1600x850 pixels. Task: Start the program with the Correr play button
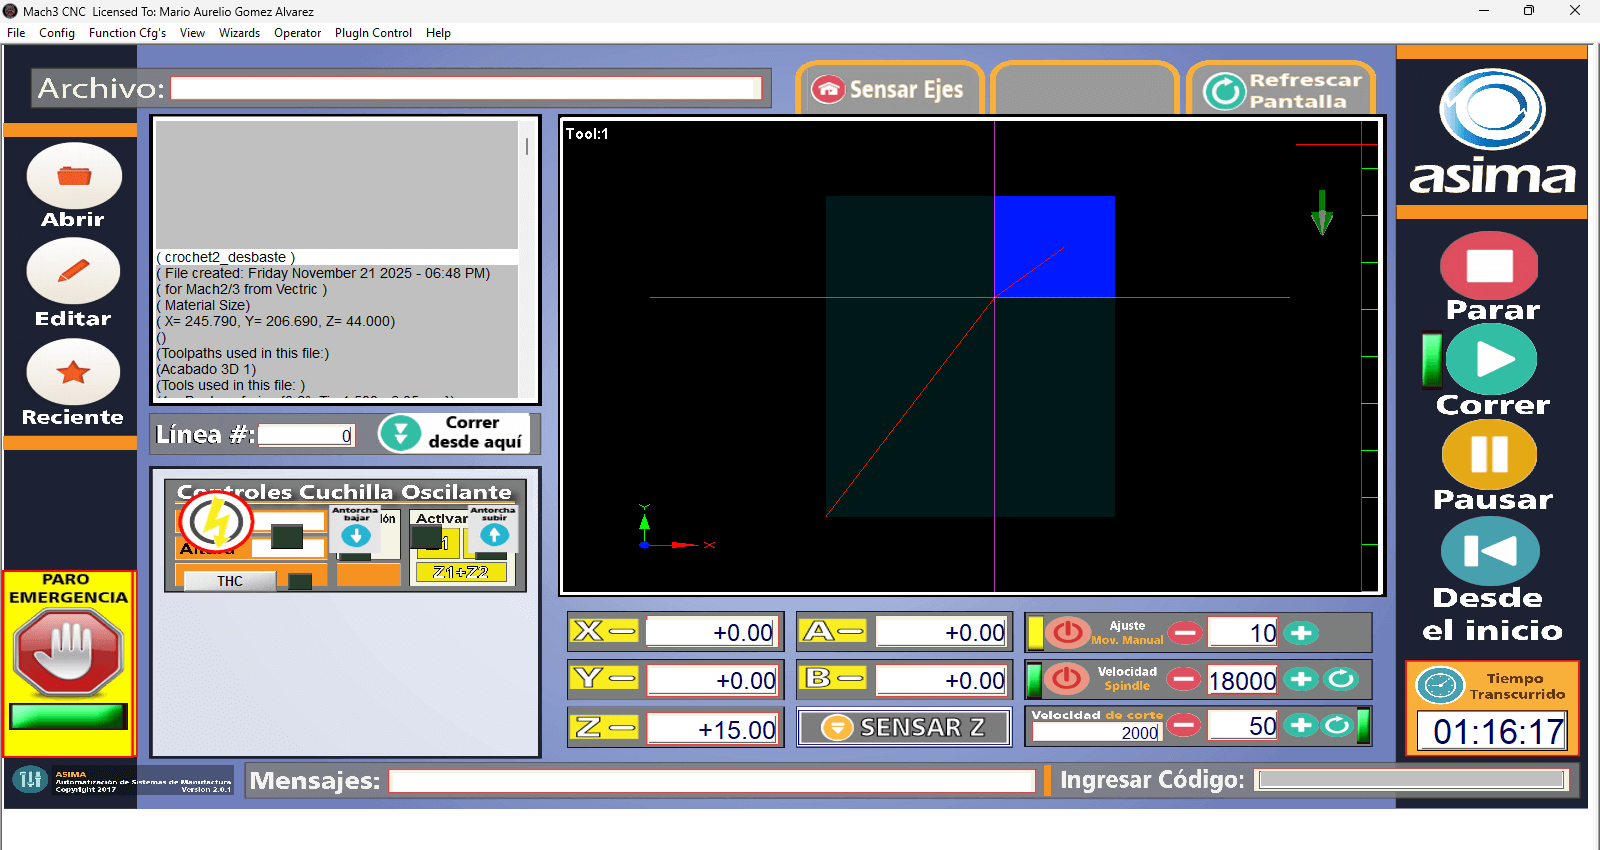[1491, 360]
